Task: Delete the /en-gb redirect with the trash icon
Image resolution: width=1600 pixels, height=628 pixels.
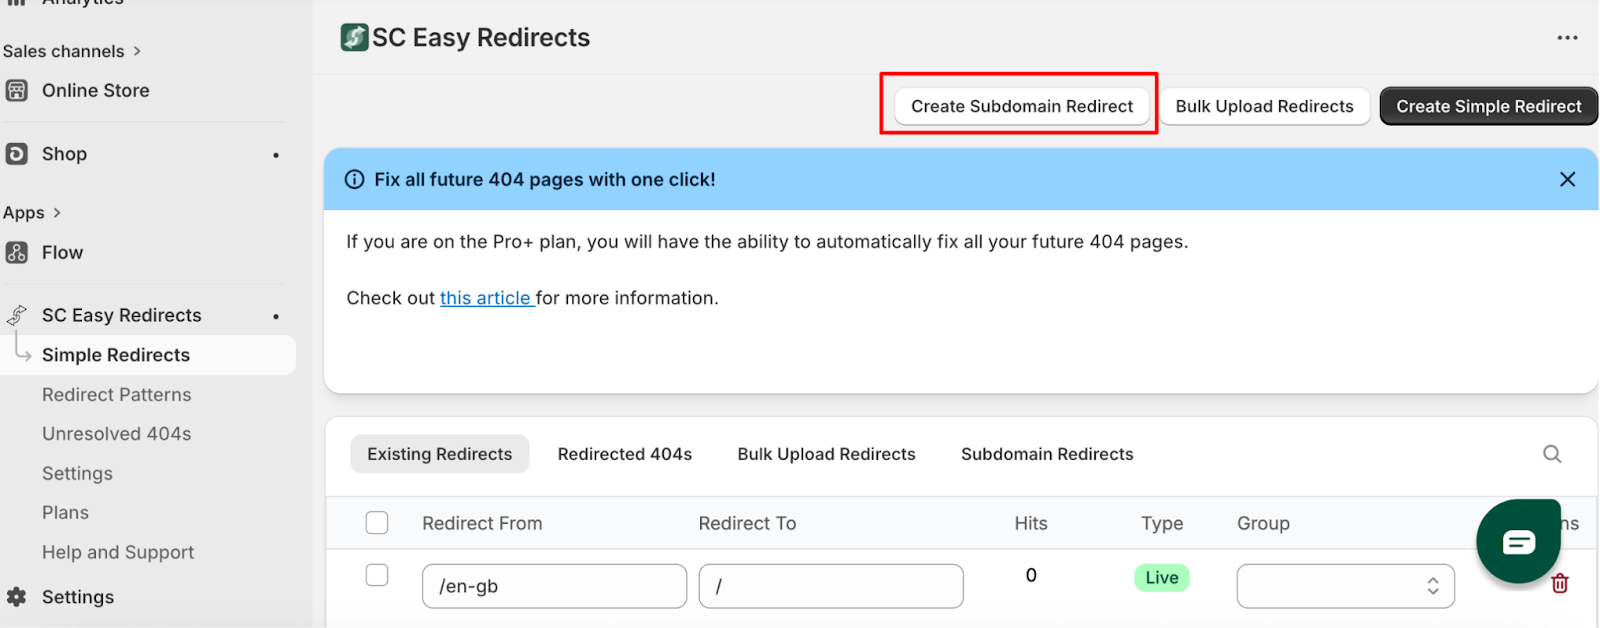Action: tap(1559, 584)
